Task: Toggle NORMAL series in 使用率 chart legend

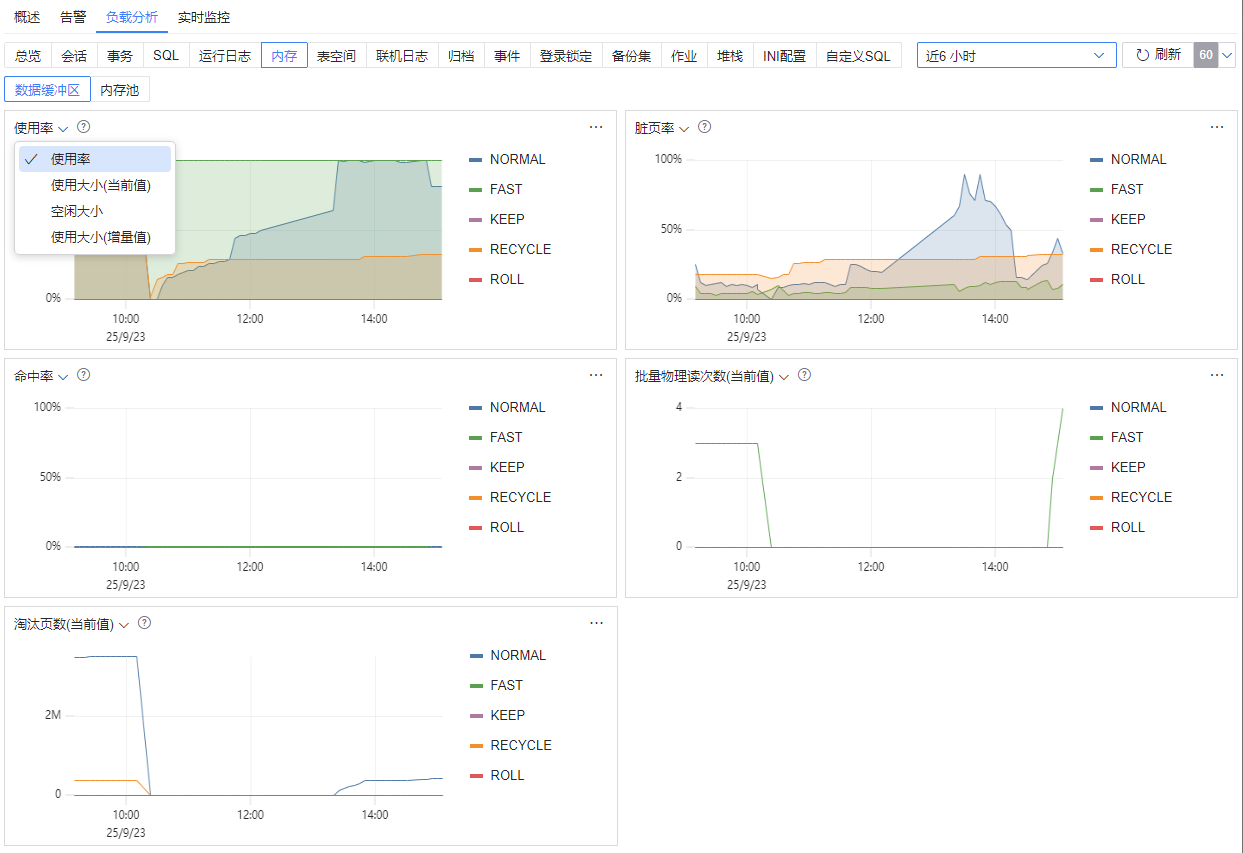Action: (507, 159)
